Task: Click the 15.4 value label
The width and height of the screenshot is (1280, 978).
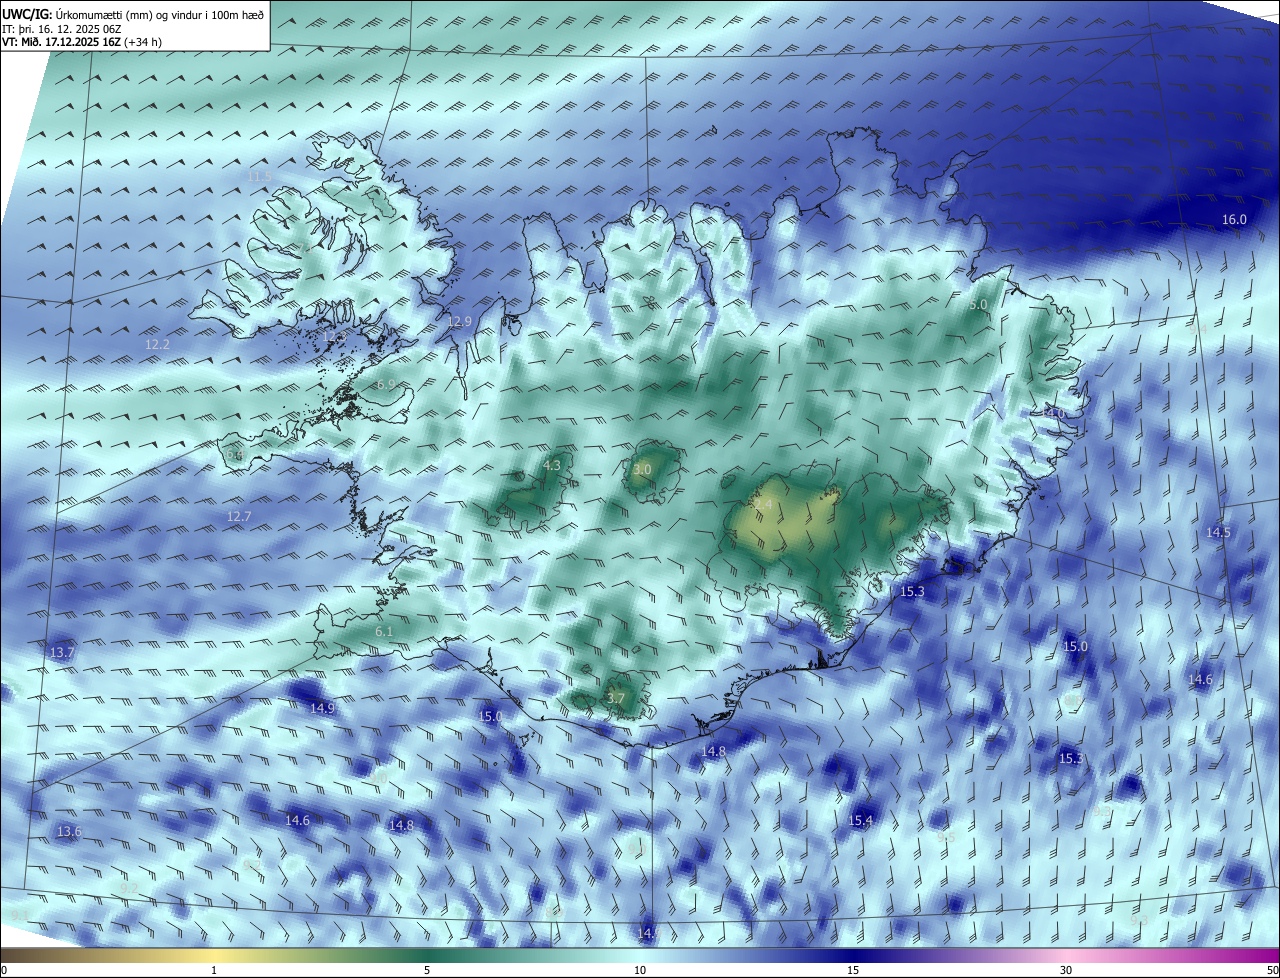Action: 861,821
